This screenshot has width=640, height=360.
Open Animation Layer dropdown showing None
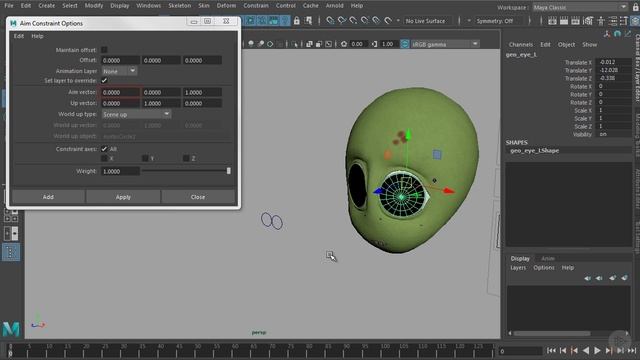(x=119, y=71)
